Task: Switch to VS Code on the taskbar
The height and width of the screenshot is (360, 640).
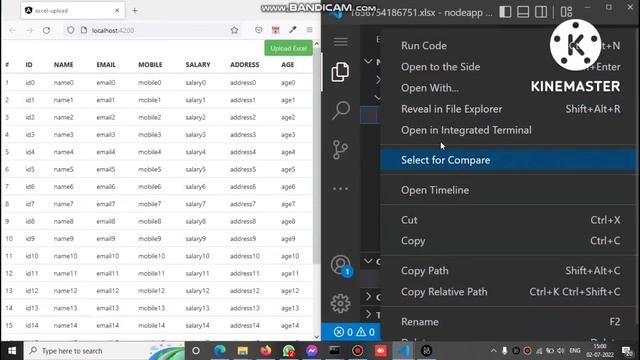Action: 403,351
